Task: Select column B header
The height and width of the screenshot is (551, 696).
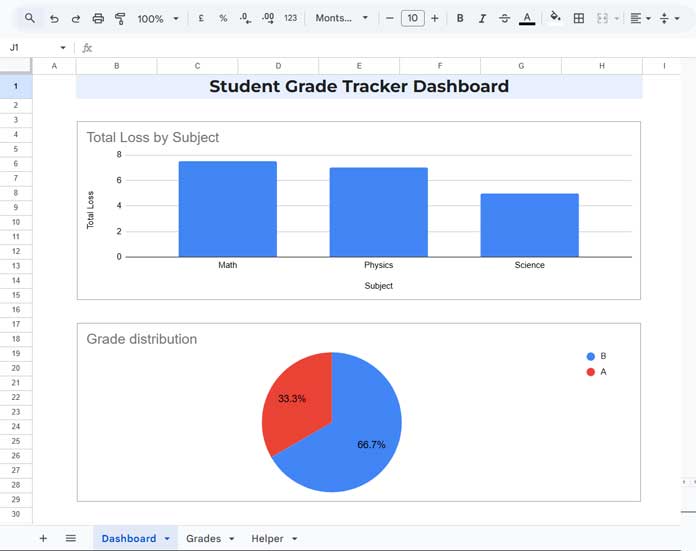Action: coord(117,66)
